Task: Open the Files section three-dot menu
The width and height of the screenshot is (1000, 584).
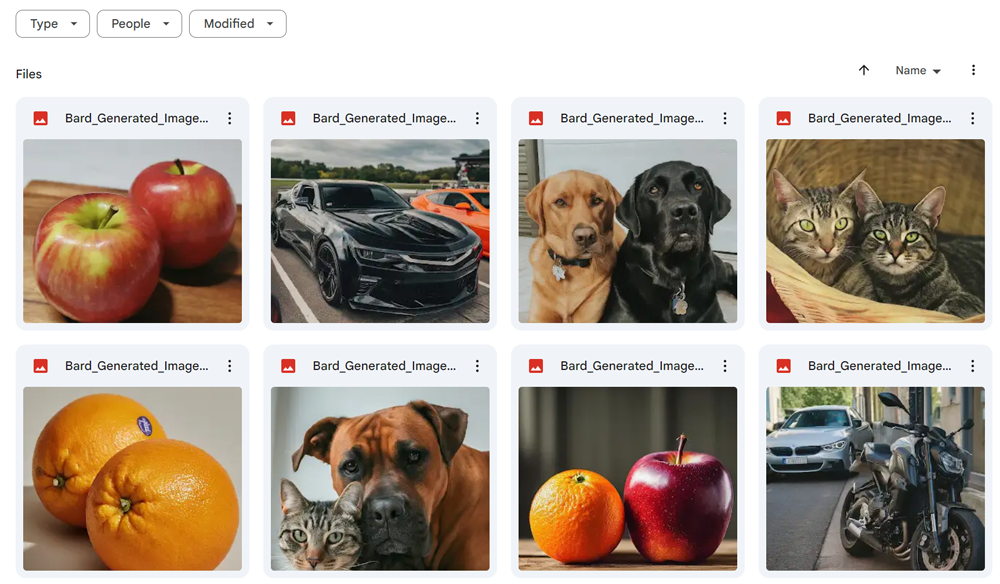Action: 973,70
